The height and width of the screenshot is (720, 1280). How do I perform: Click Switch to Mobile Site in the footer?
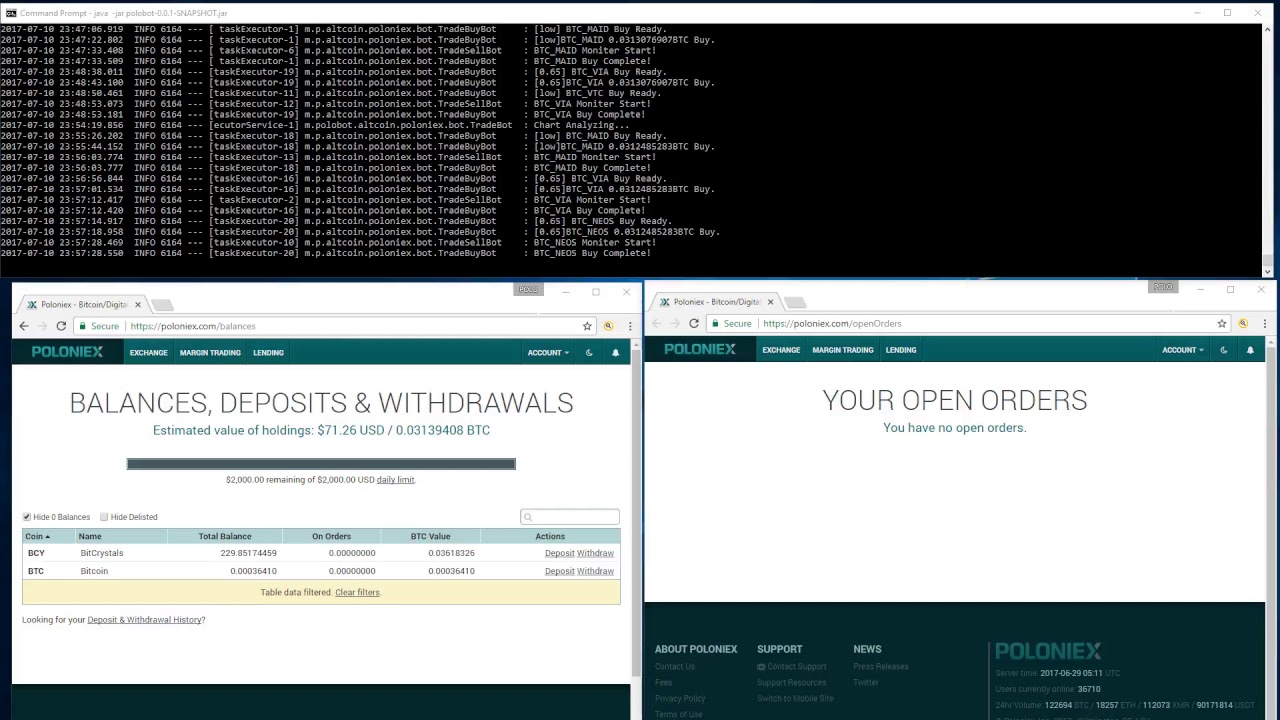pos(795,698)
